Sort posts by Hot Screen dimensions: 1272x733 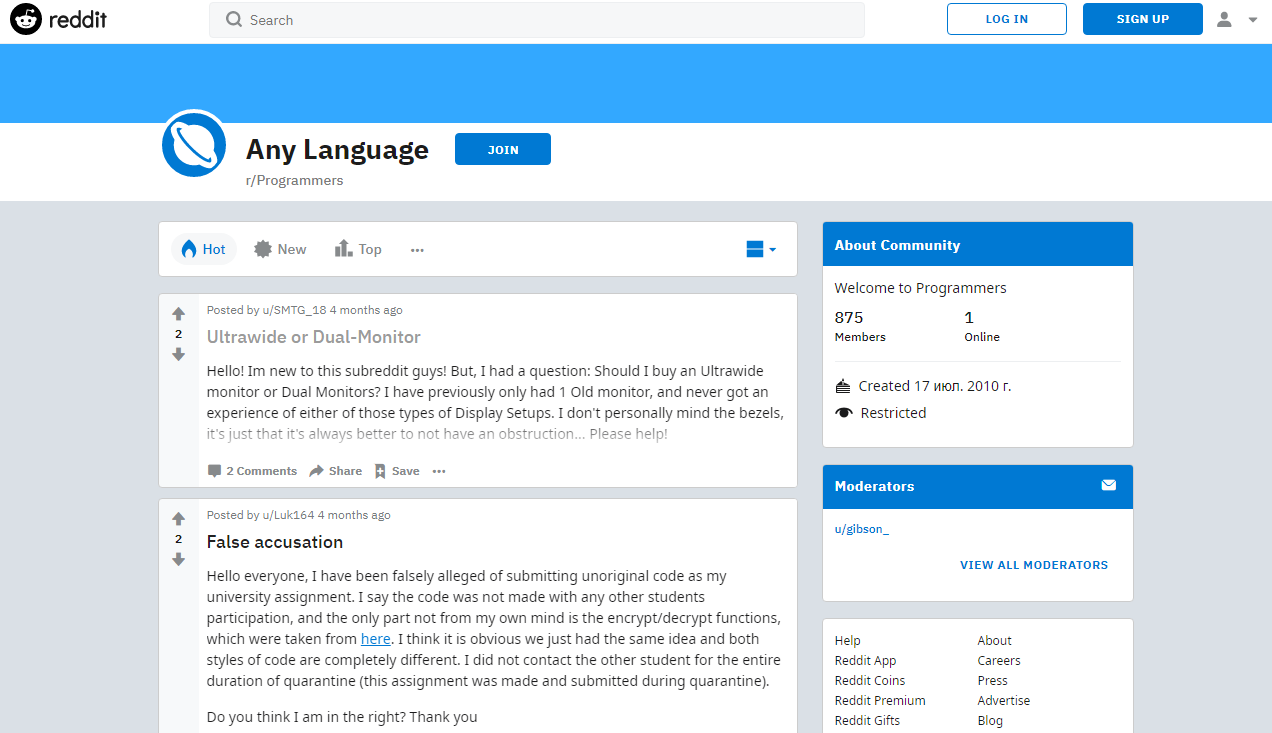204,249
